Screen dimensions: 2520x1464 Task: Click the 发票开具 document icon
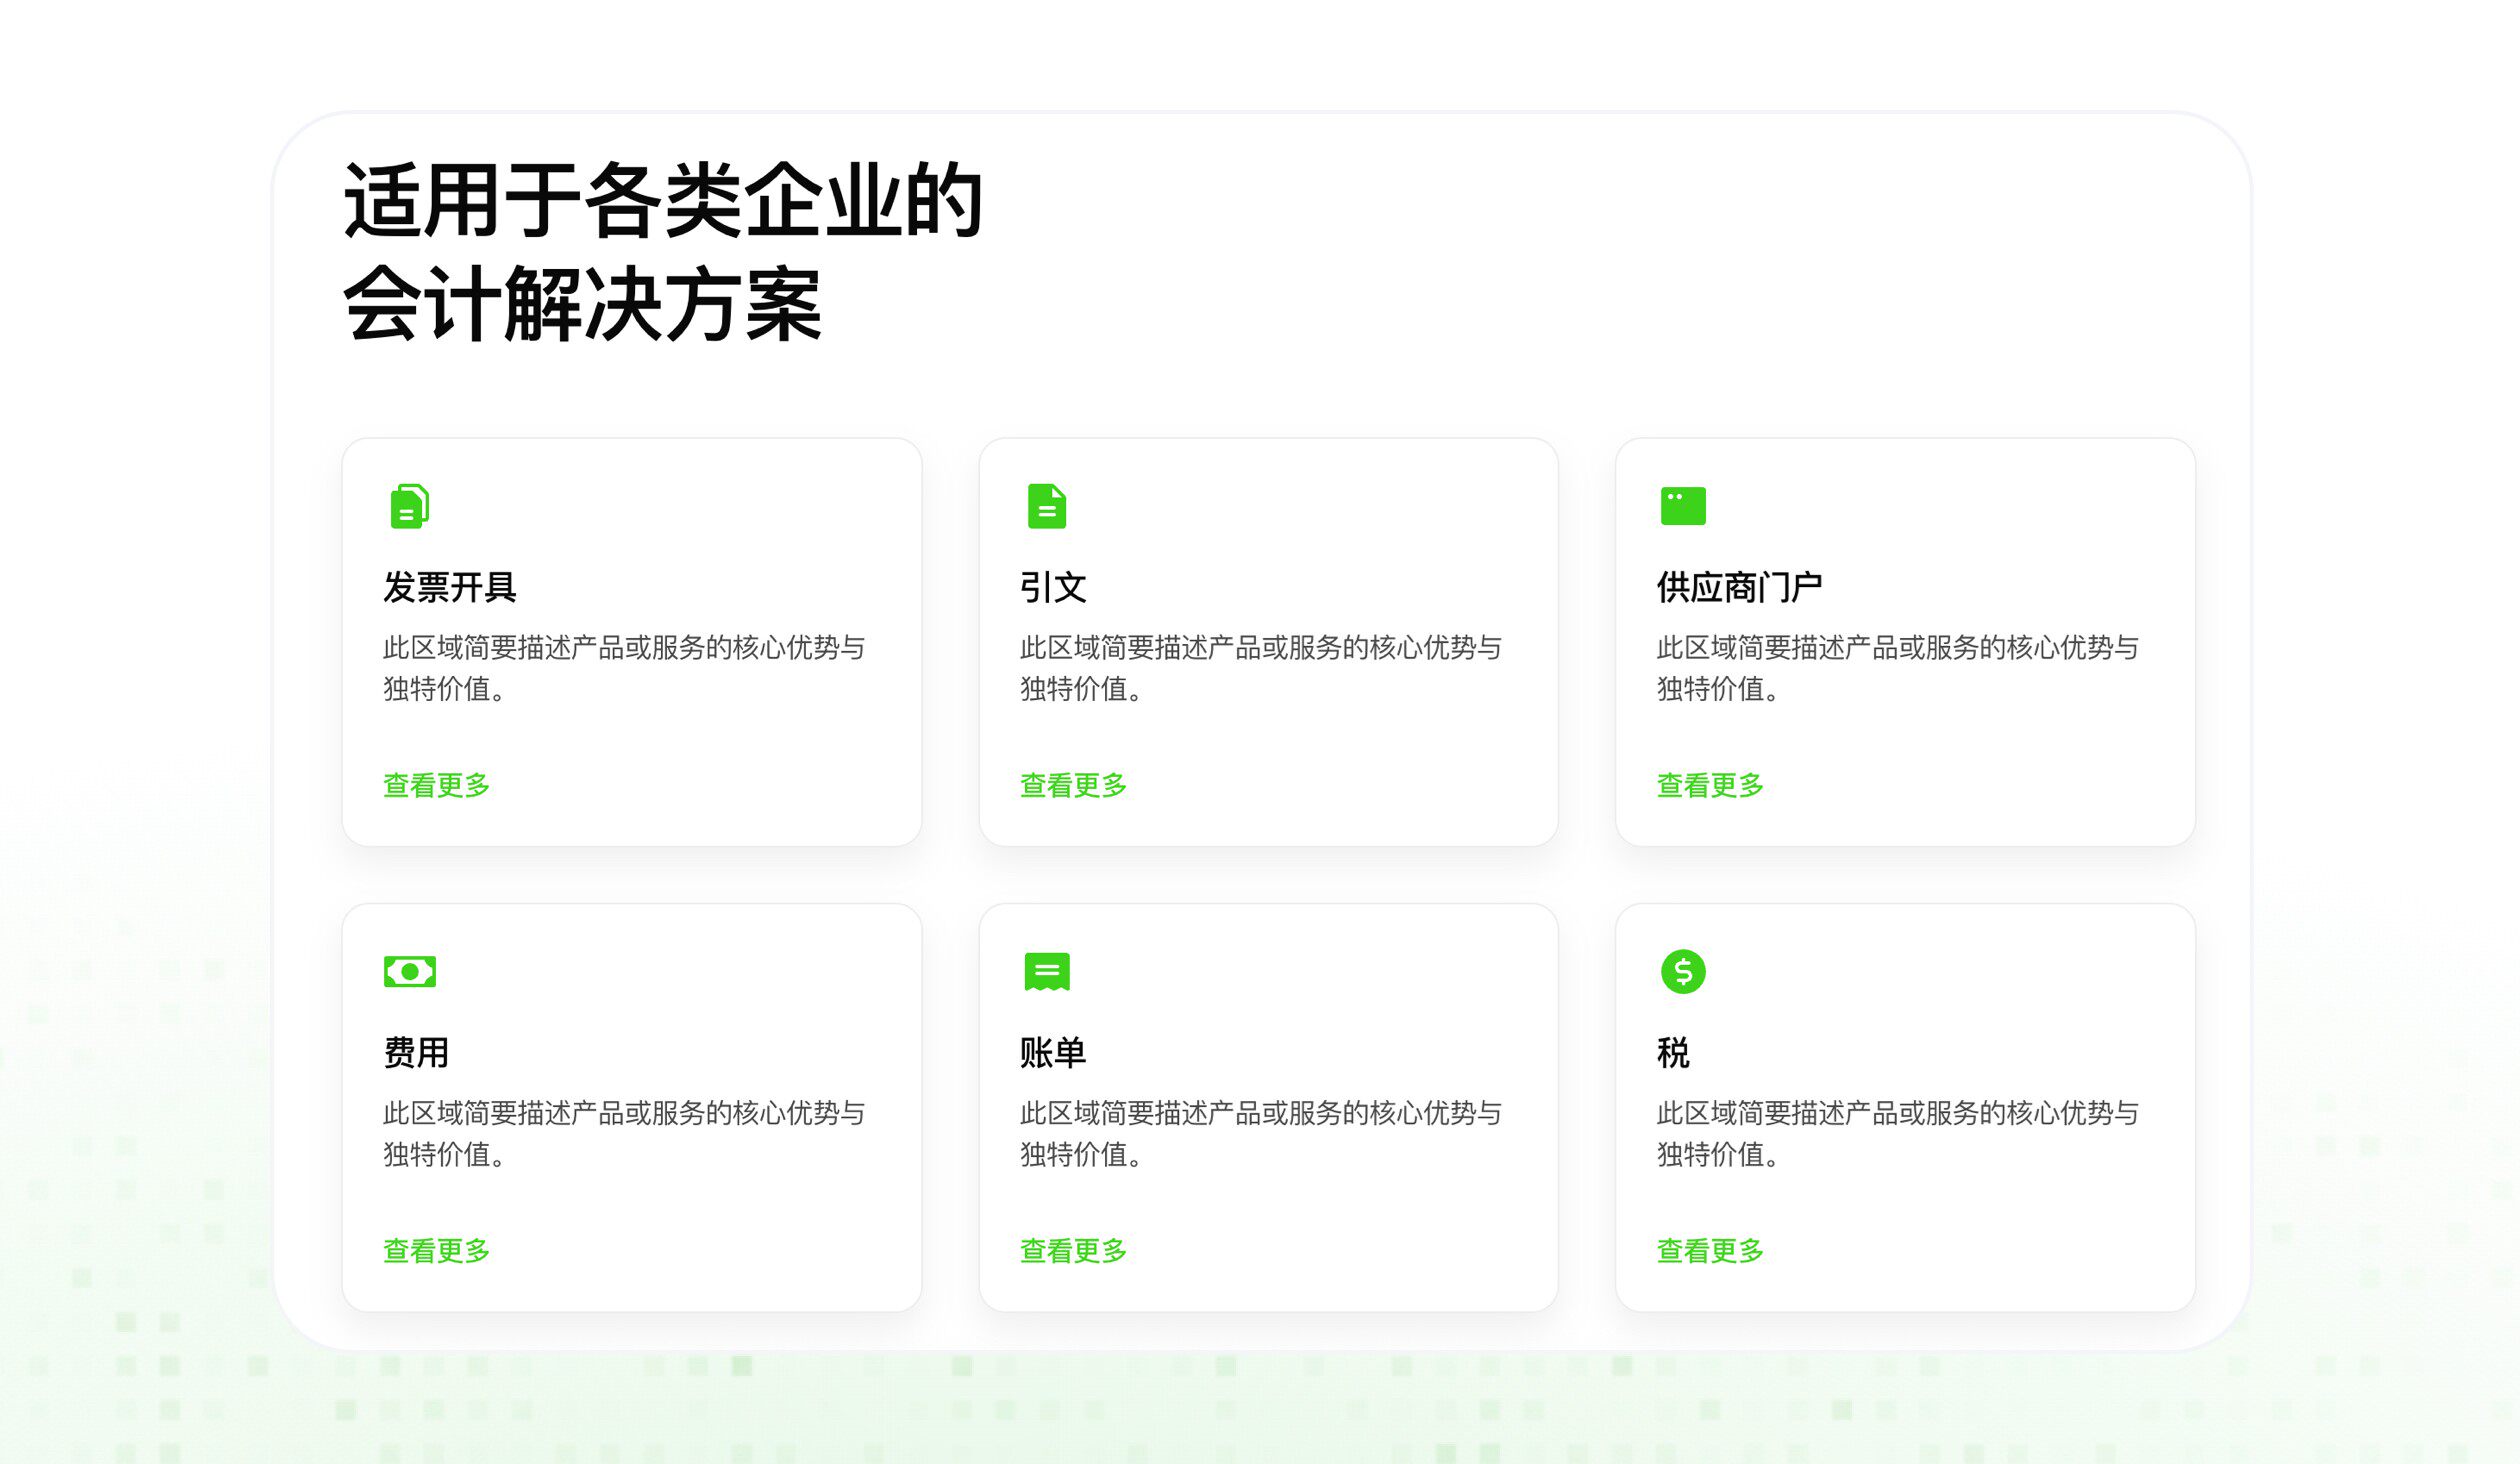pyautogui.click(x=409, y=505)
